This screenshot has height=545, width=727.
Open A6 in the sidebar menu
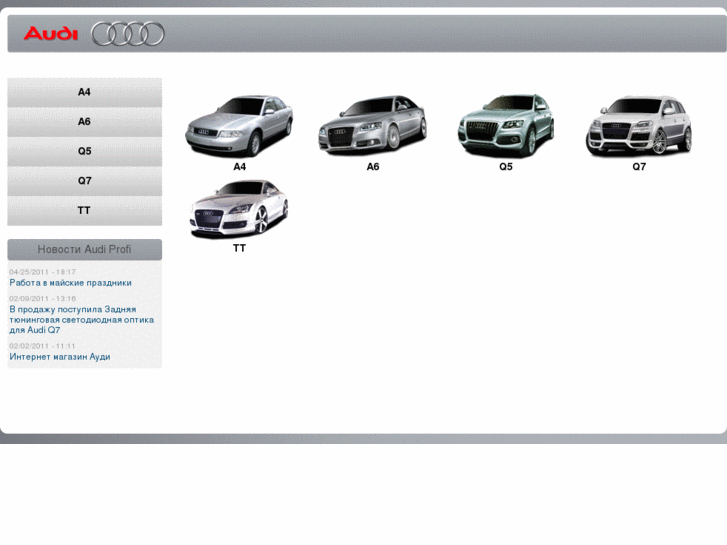[84, 122]
